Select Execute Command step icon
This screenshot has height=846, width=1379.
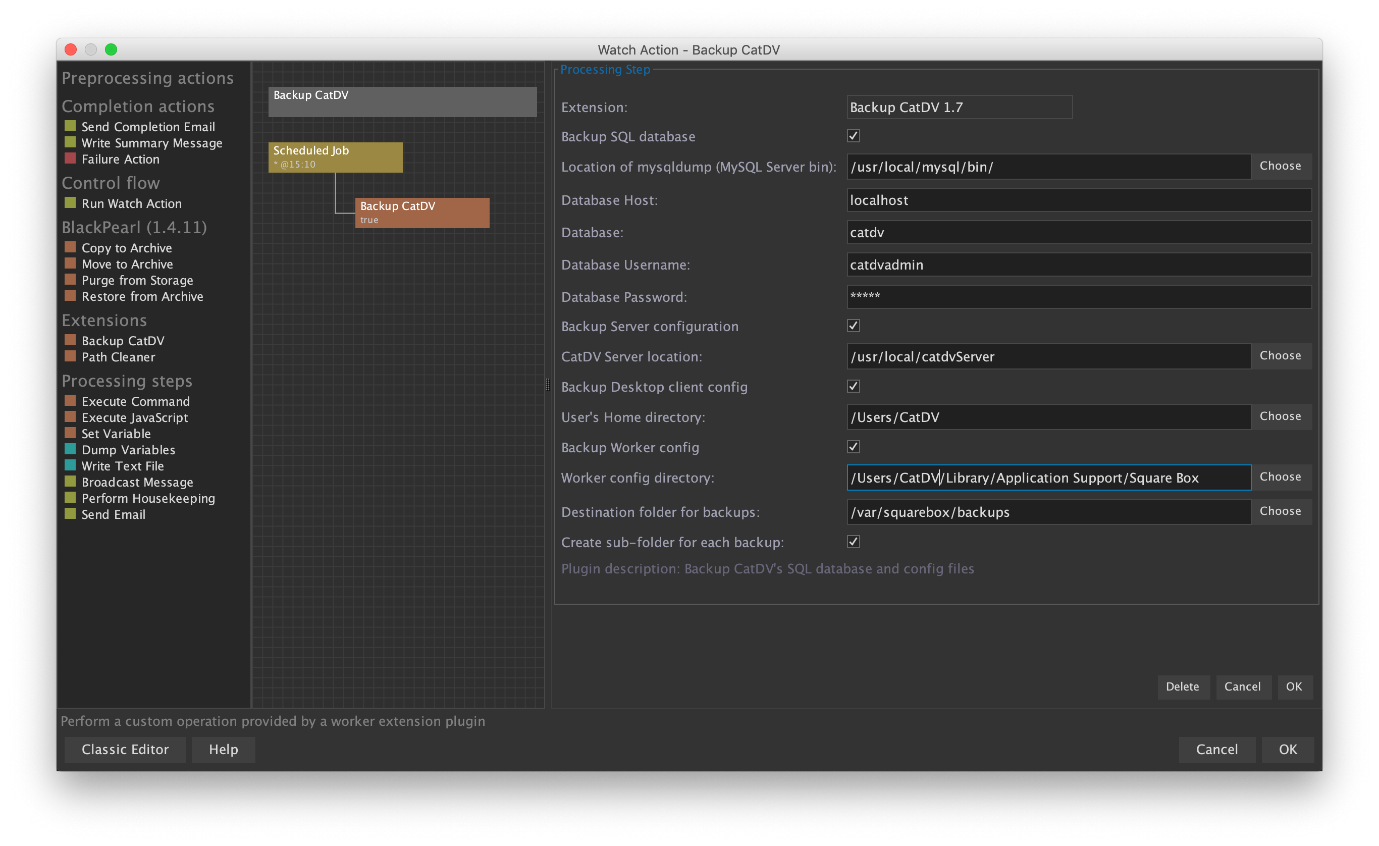(x=70, y=401)
